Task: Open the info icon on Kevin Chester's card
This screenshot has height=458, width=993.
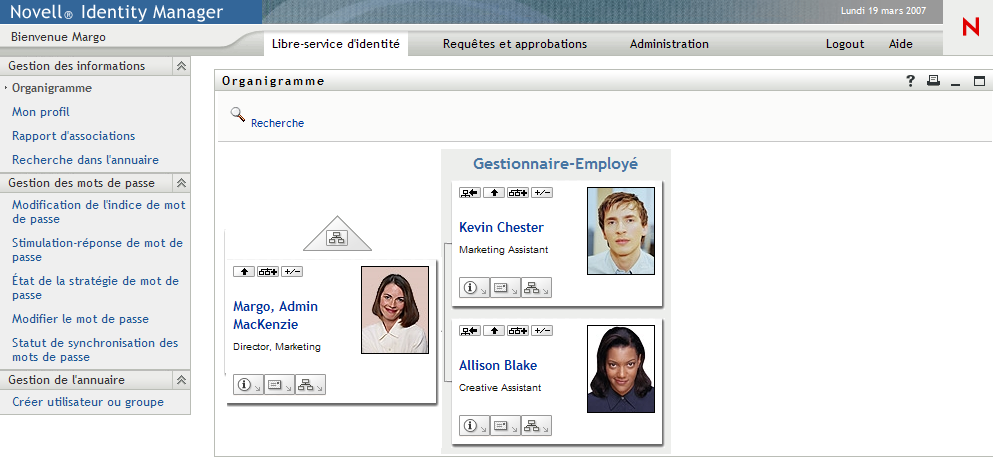Action: click(474, 288)
